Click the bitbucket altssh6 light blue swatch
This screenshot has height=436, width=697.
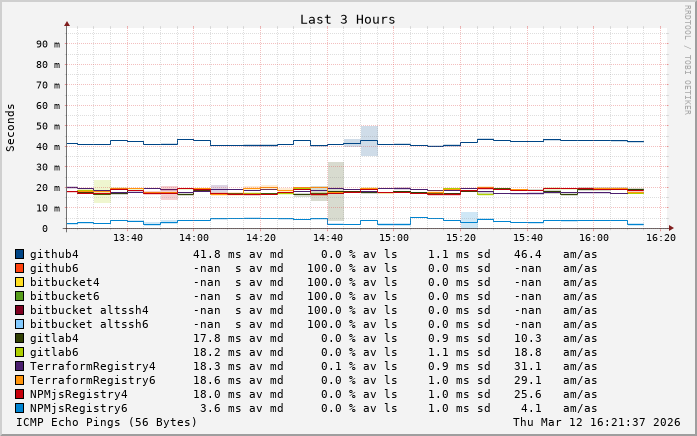coord(20,324)
